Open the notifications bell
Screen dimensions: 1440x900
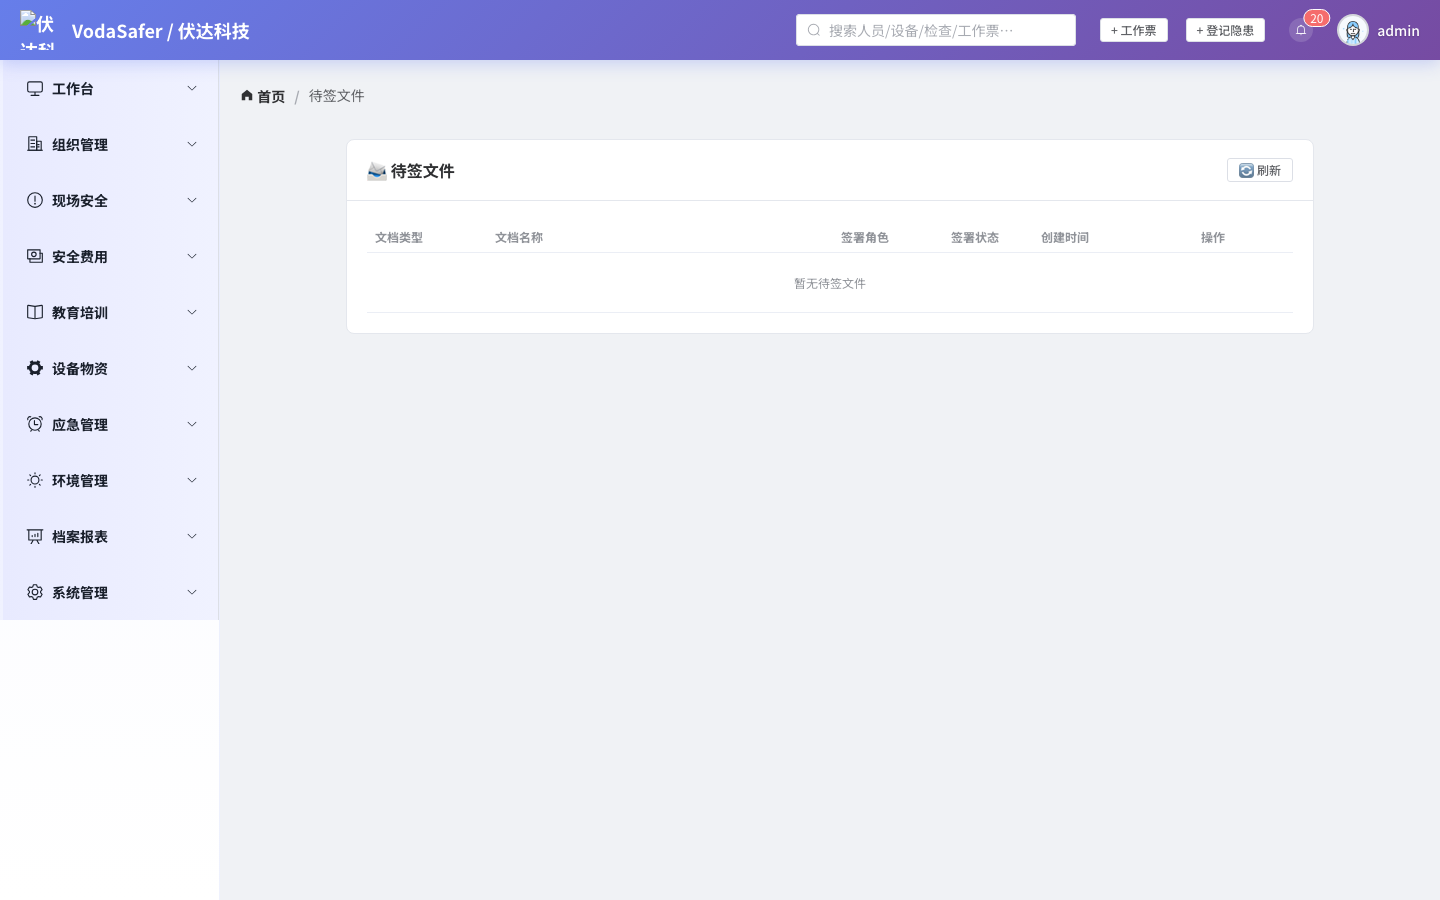point(1301,30)
